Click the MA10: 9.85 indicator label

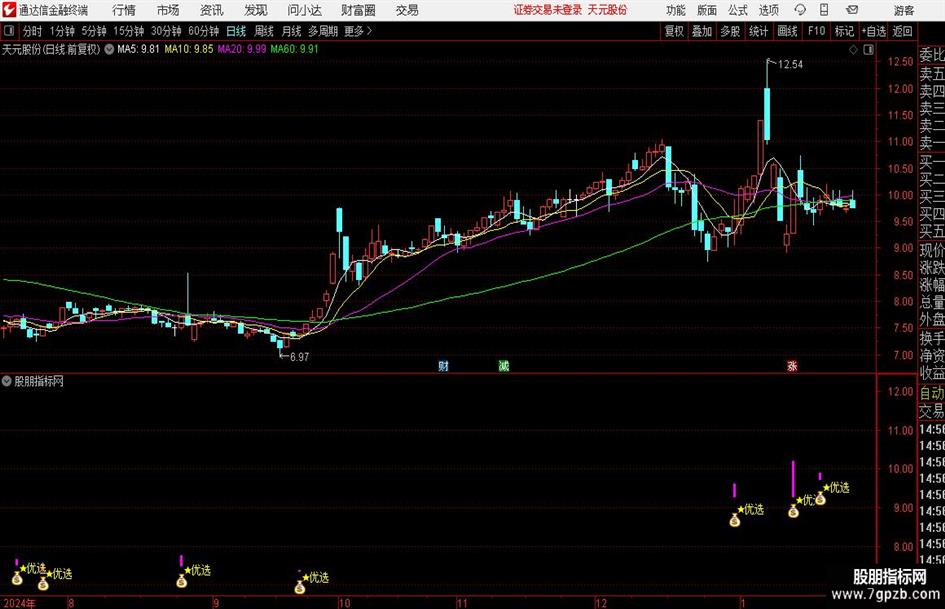[189, 49]
